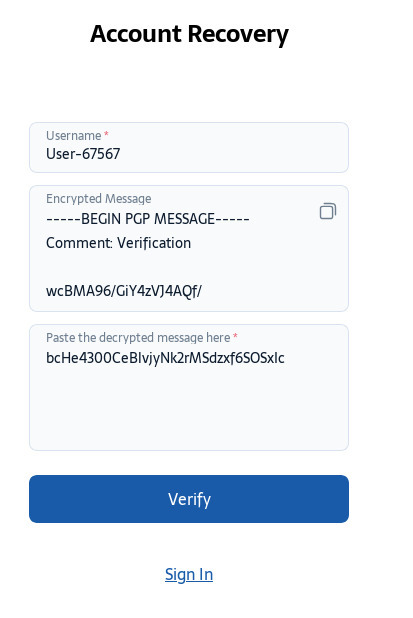Click empty space right of User-67567
This screenshot has height=618, width=413.
pos(233,154)
